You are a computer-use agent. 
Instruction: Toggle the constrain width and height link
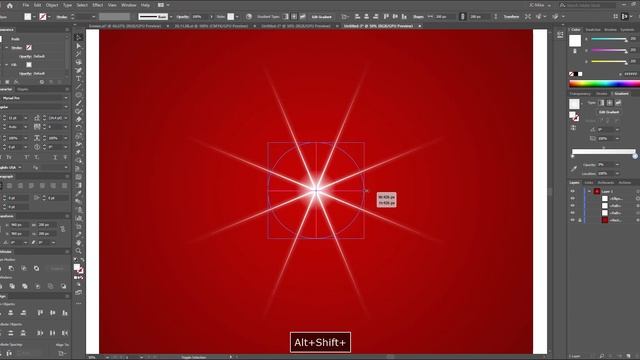[462, 17]
